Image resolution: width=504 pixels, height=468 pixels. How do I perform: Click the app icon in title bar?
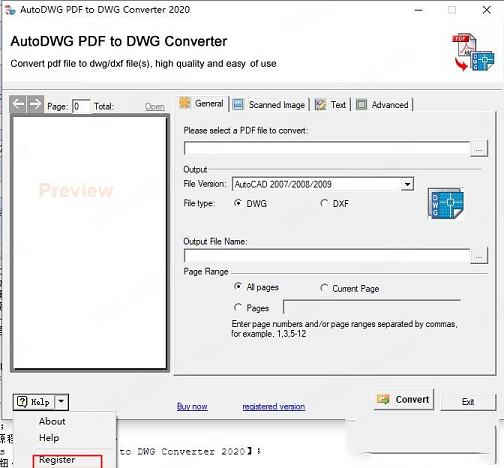coord(10,10)
